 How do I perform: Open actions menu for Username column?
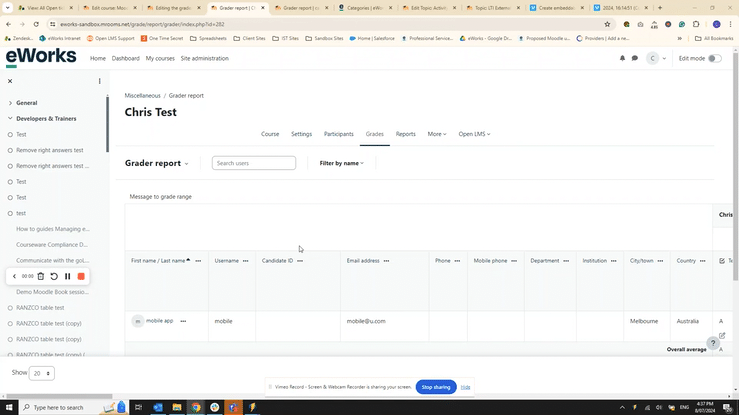(246, 261)
